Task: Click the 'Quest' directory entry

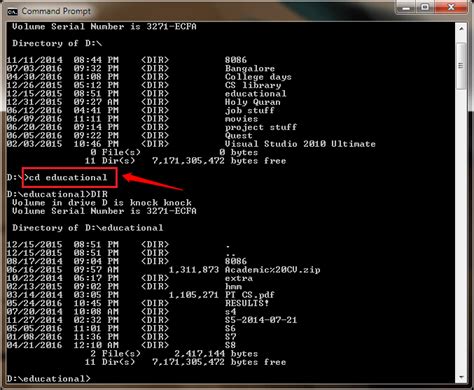Action: tap(238, 136)
